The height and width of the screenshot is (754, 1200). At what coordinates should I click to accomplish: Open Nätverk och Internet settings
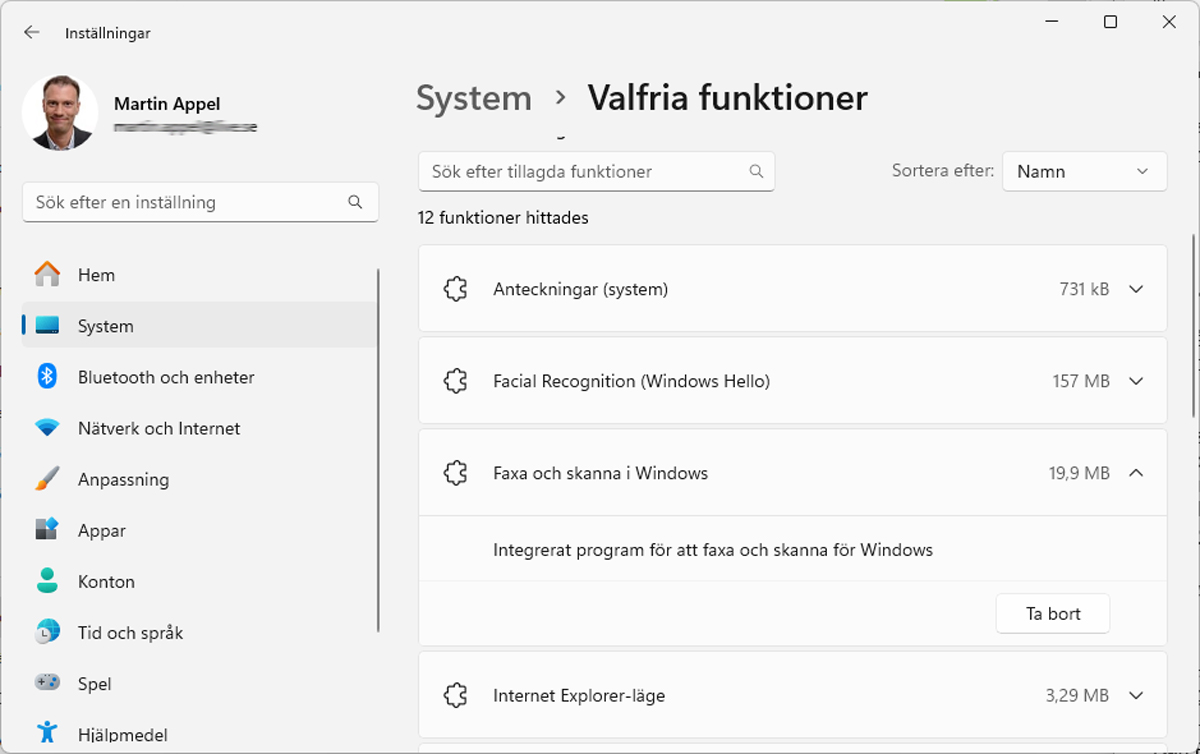159,428
